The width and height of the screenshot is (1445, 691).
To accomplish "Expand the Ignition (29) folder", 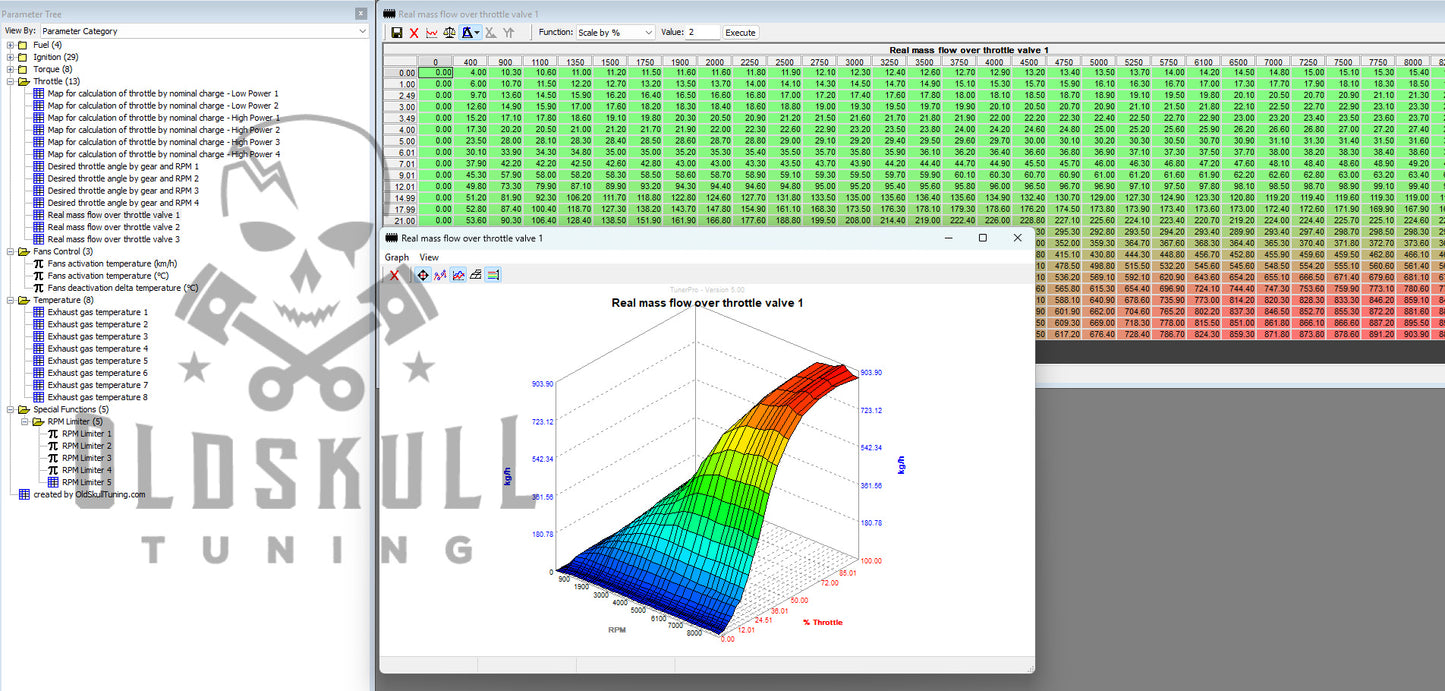I will pyautogui.click(x=10, y=57).
